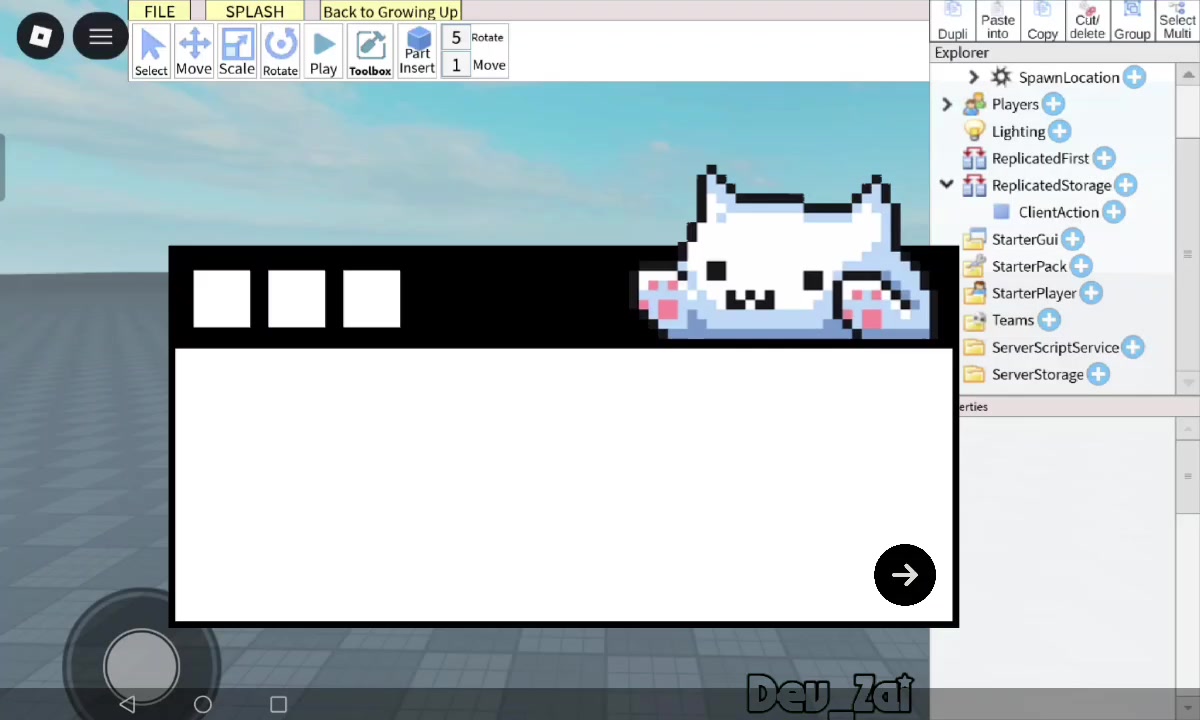Select StarterPack in Explorer
This screenshot has width=1200, height=720.
point(1029,266)
